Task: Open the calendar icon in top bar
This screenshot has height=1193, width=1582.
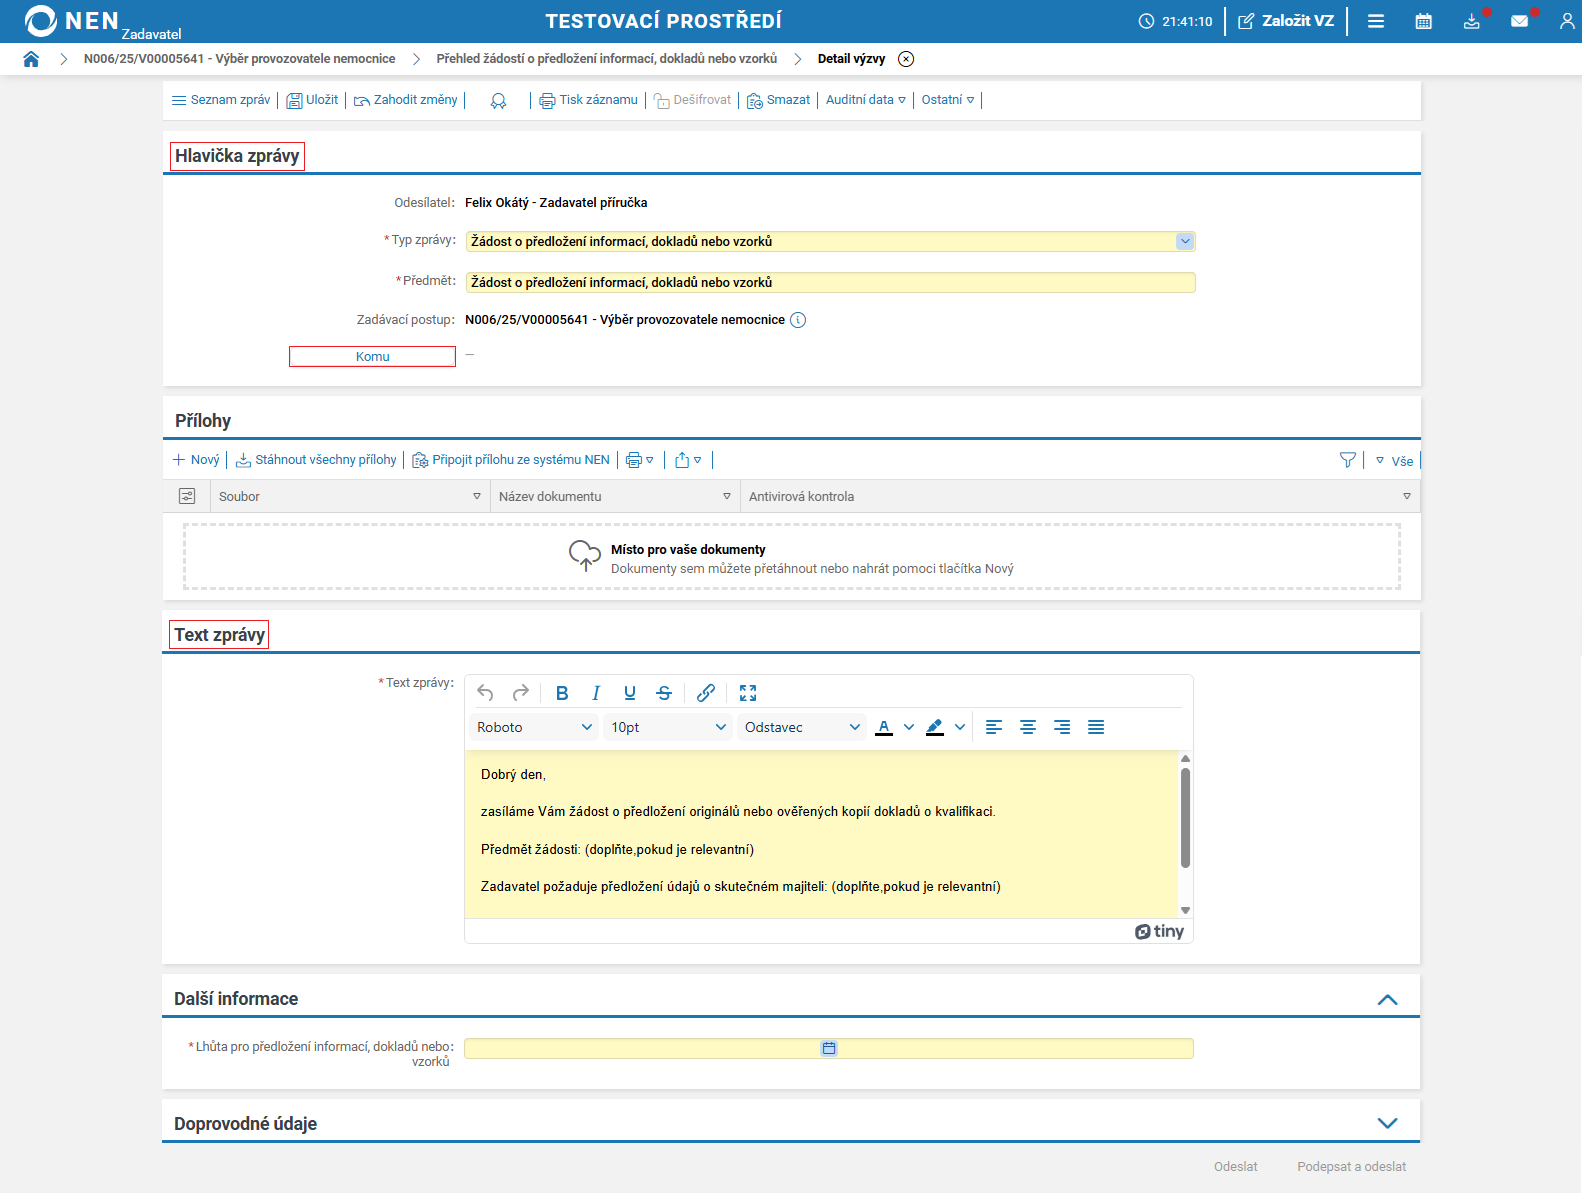Action: [x=1423, y=21]
